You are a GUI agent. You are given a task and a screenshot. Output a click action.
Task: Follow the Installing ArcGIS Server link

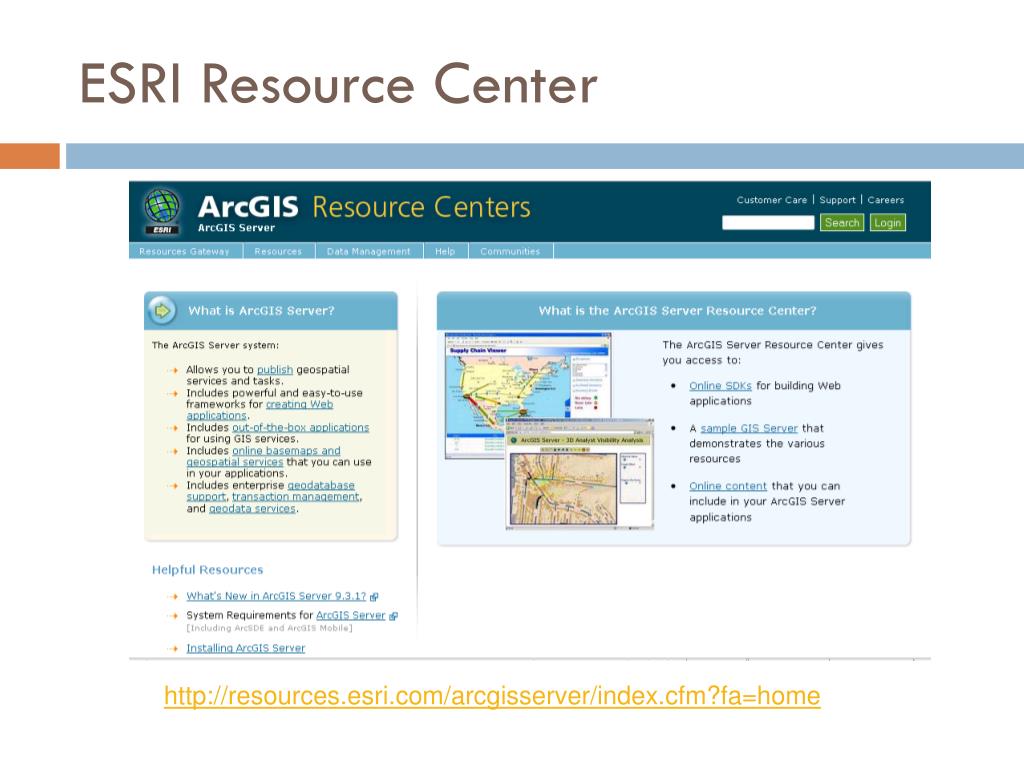[x=246, y=648]
